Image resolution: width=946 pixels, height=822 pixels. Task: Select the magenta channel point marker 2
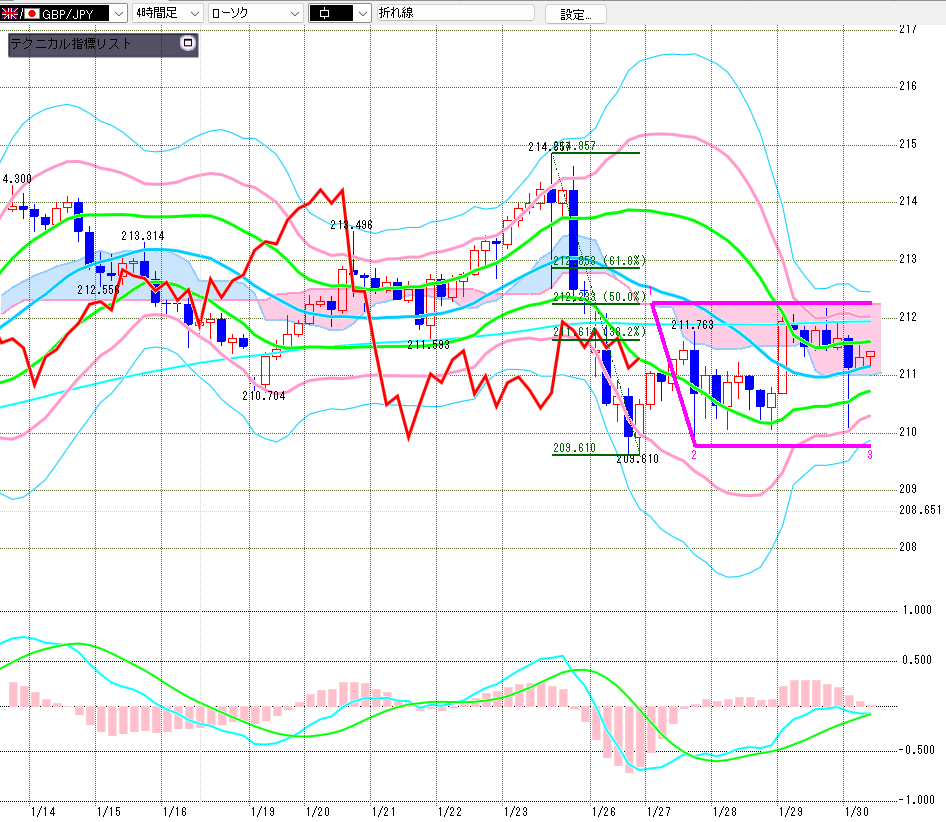[x=694, y=455]
